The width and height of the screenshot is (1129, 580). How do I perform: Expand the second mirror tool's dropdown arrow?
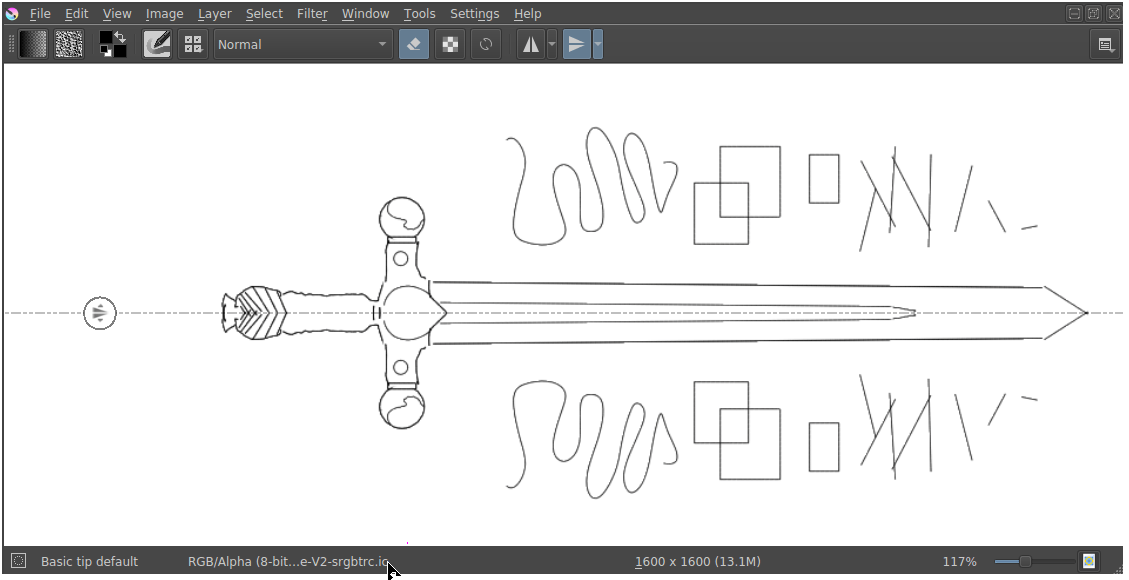597,43
